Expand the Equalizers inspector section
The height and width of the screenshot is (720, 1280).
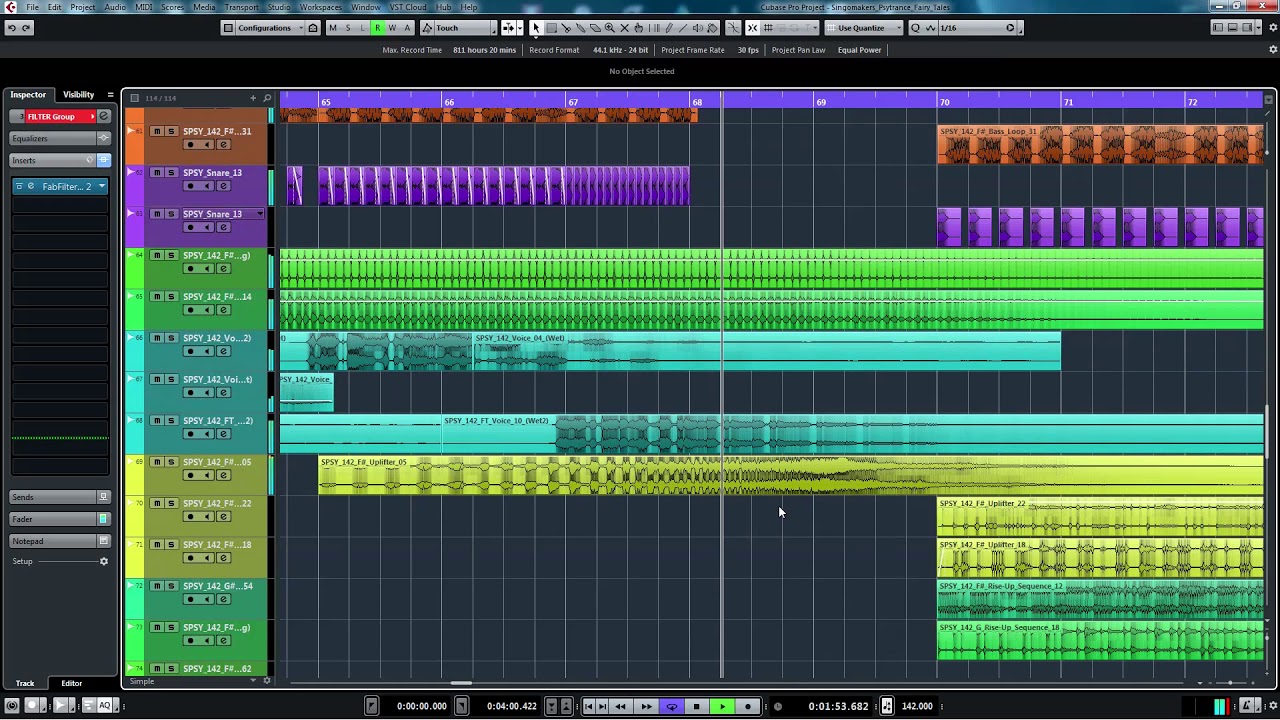tap(60, 138)
